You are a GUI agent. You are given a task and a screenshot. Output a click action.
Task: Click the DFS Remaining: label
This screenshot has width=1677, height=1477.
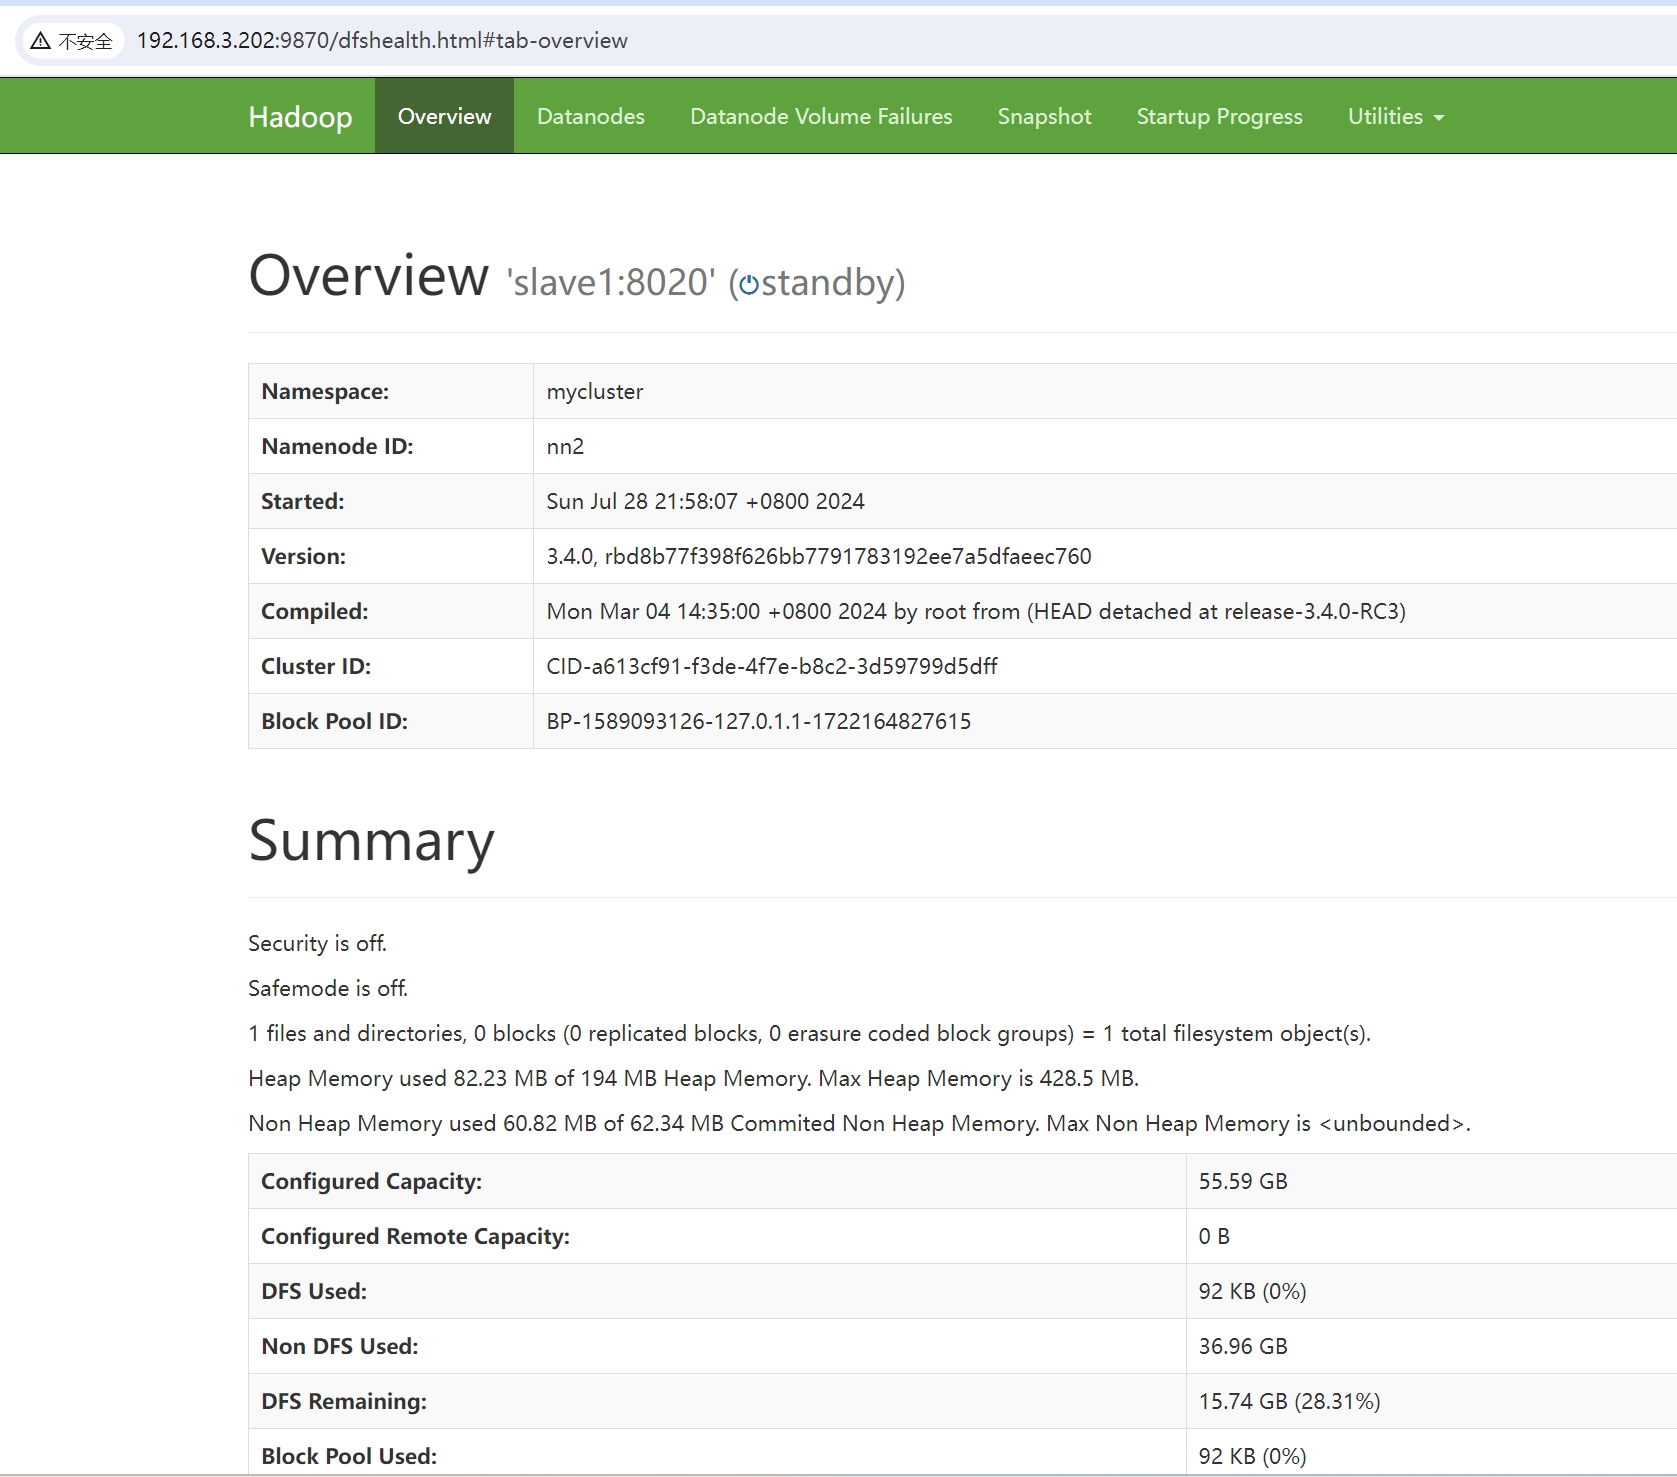344,1401
